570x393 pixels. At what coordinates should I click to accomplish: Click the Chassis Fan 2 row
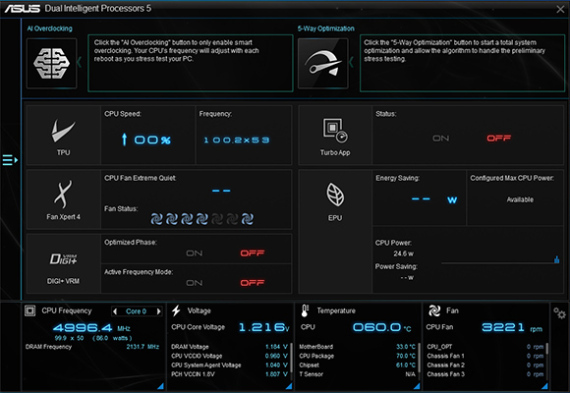click(485, 365)
